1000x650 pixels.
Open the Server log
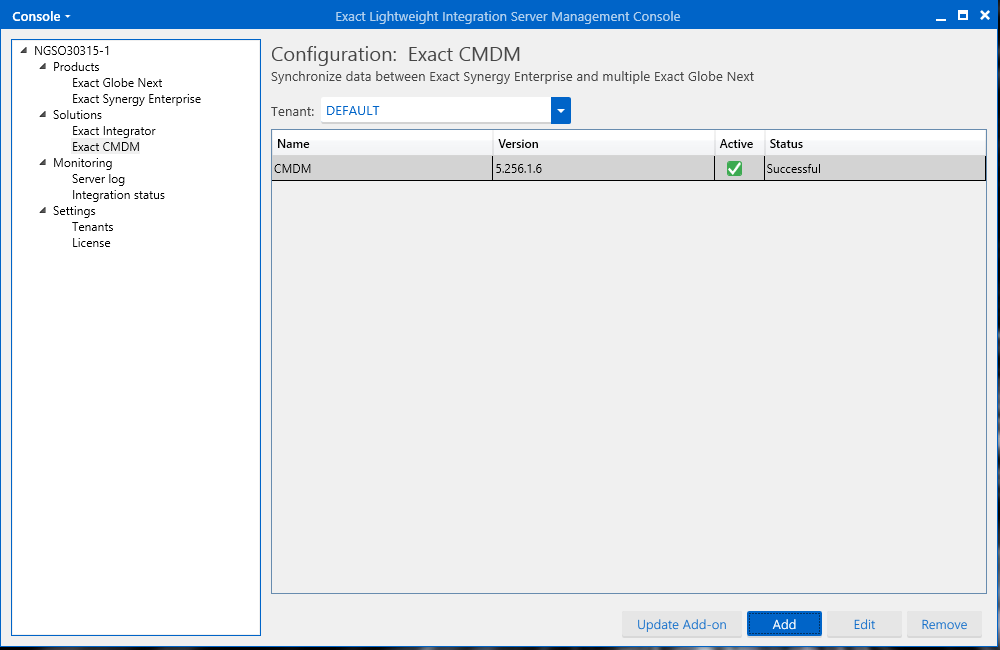98,179
